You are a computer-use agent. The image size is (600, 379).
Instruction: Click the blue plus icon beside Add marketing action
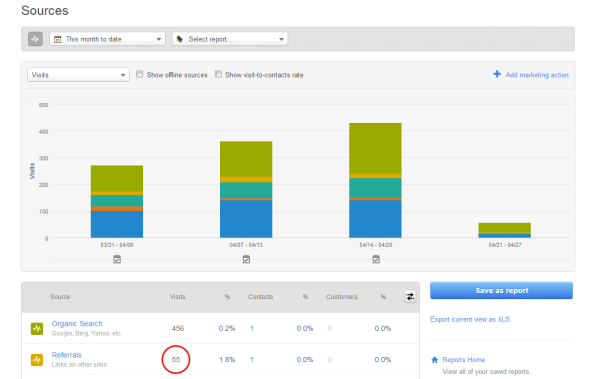click(497, 74)
